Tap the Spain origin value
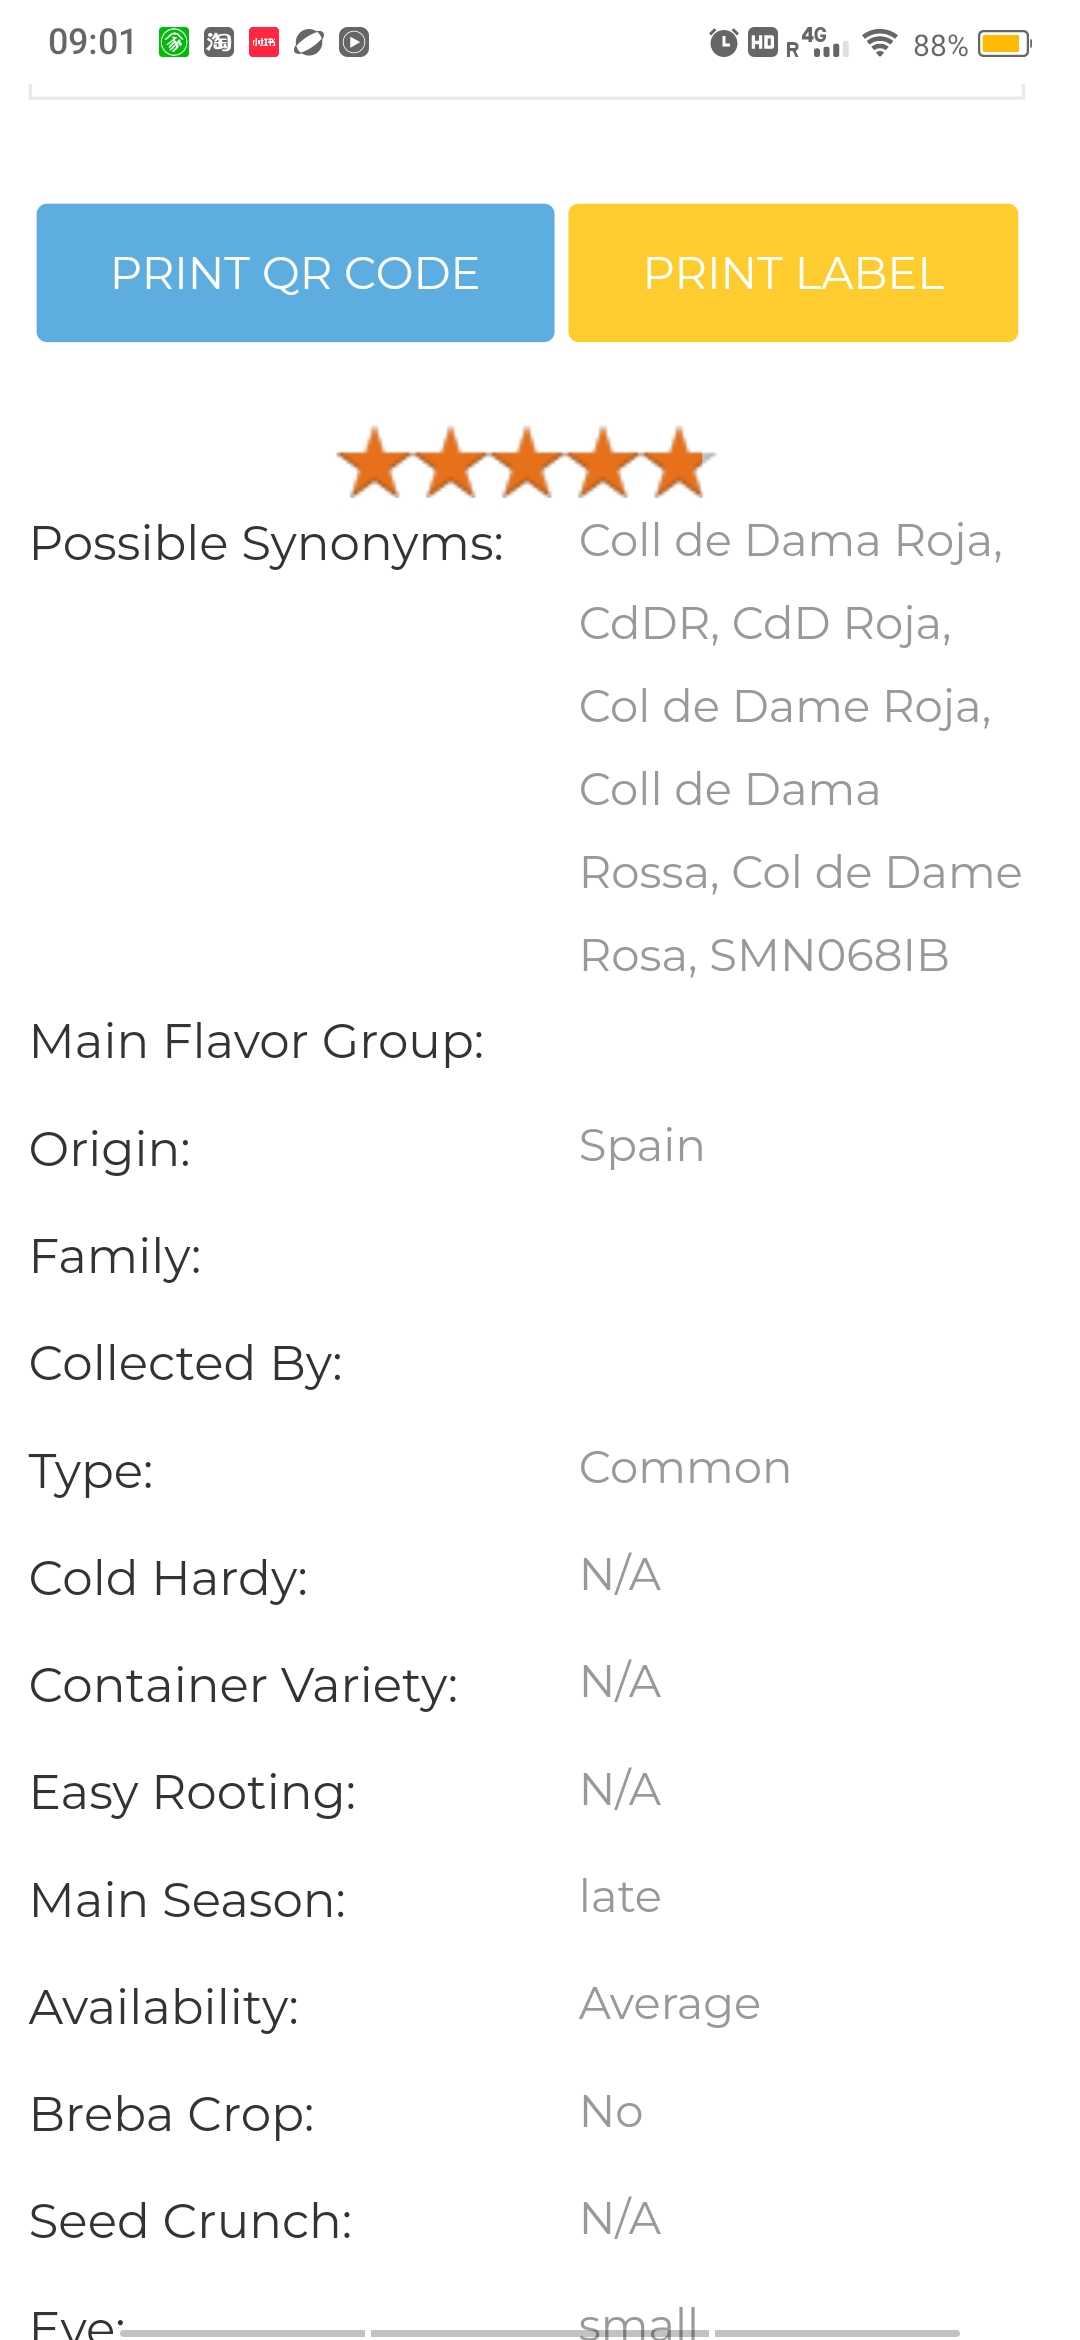Image resolution: width=1080 pixels, height=2340 pixels. (x=642, y=1146)
